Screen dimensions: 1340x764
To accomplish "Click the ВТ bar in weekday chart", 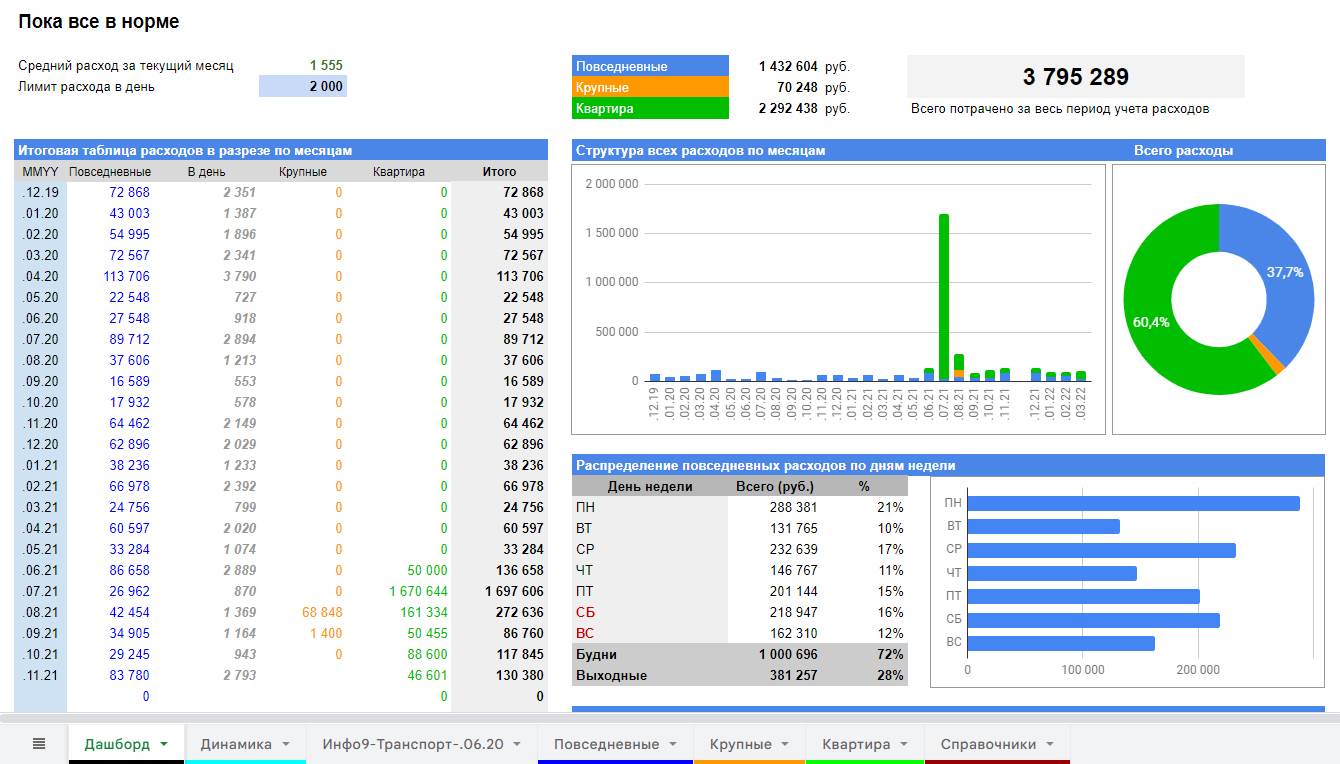I will point(1044,526).
